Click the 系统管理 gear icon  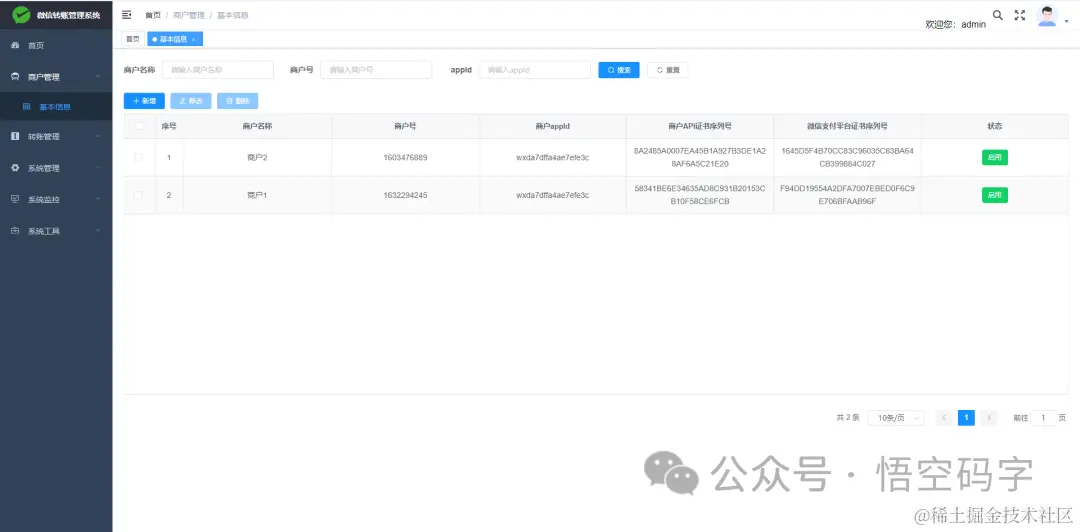tap(15, 168)
